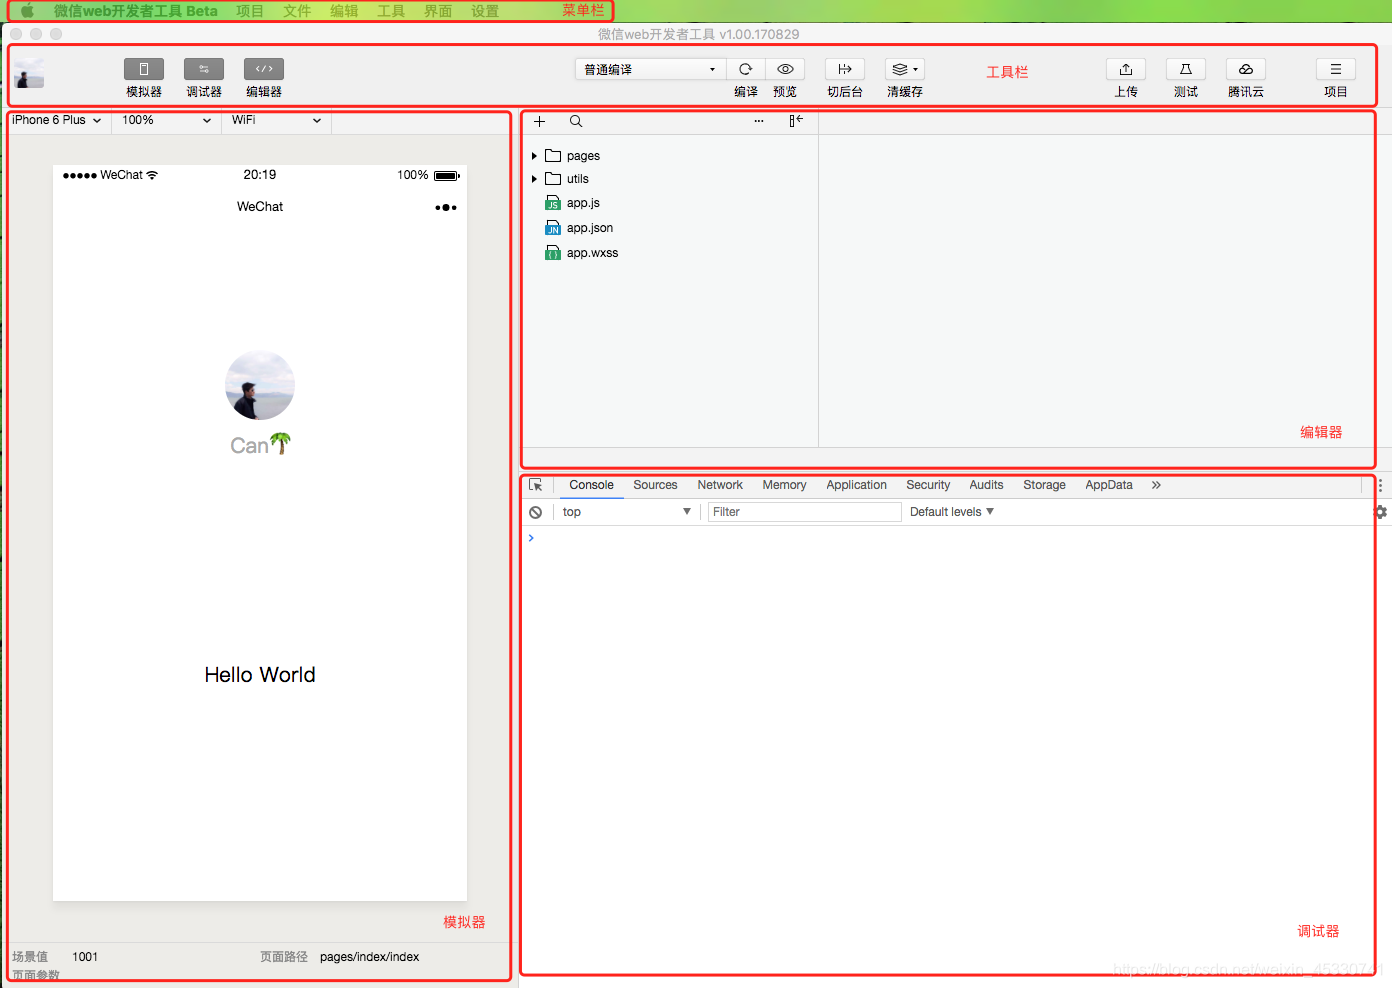Click the Hello World text in simulator
This screenshot has height=988, width=1392.
[260, 675]
